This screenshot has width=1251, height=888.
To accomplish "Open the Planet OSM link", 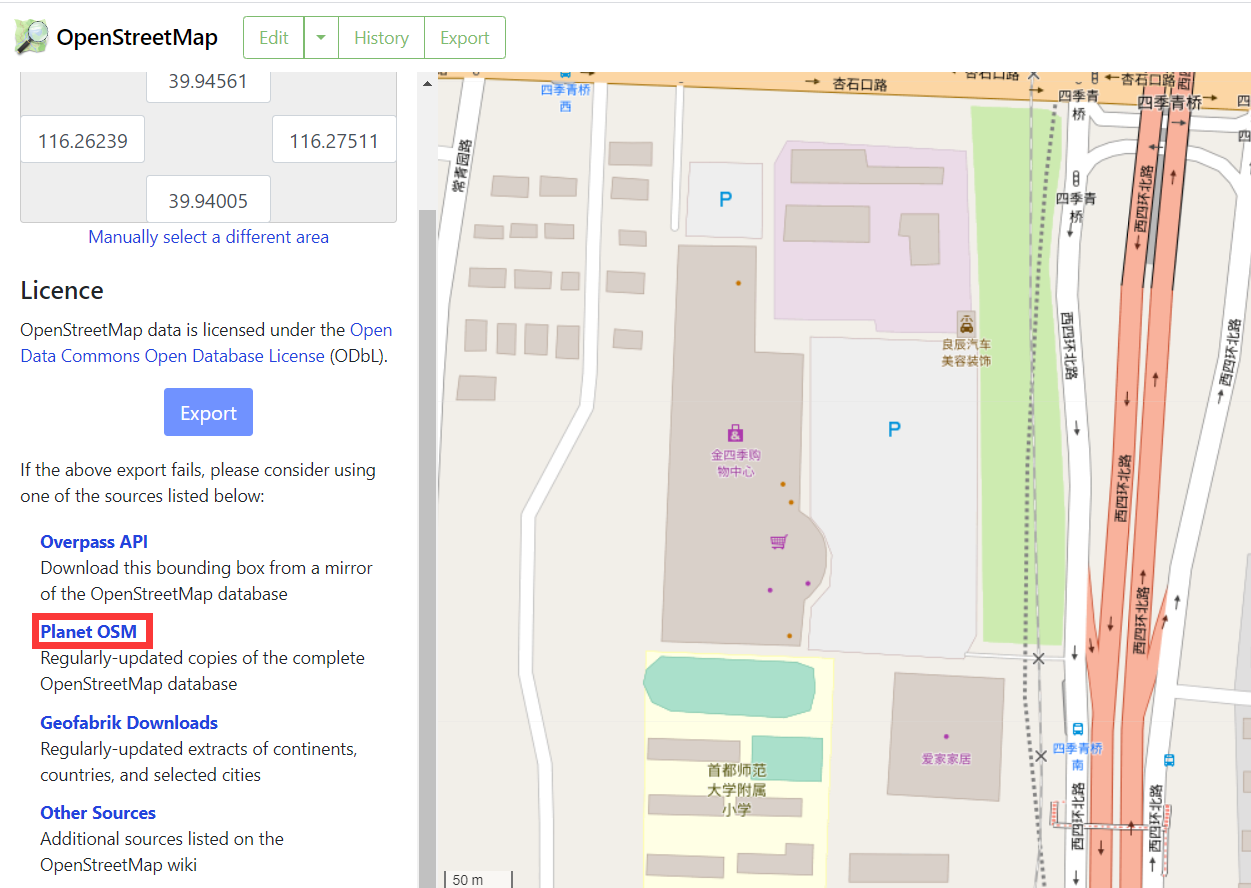I will pyautogui.click(x=91, y=631).
